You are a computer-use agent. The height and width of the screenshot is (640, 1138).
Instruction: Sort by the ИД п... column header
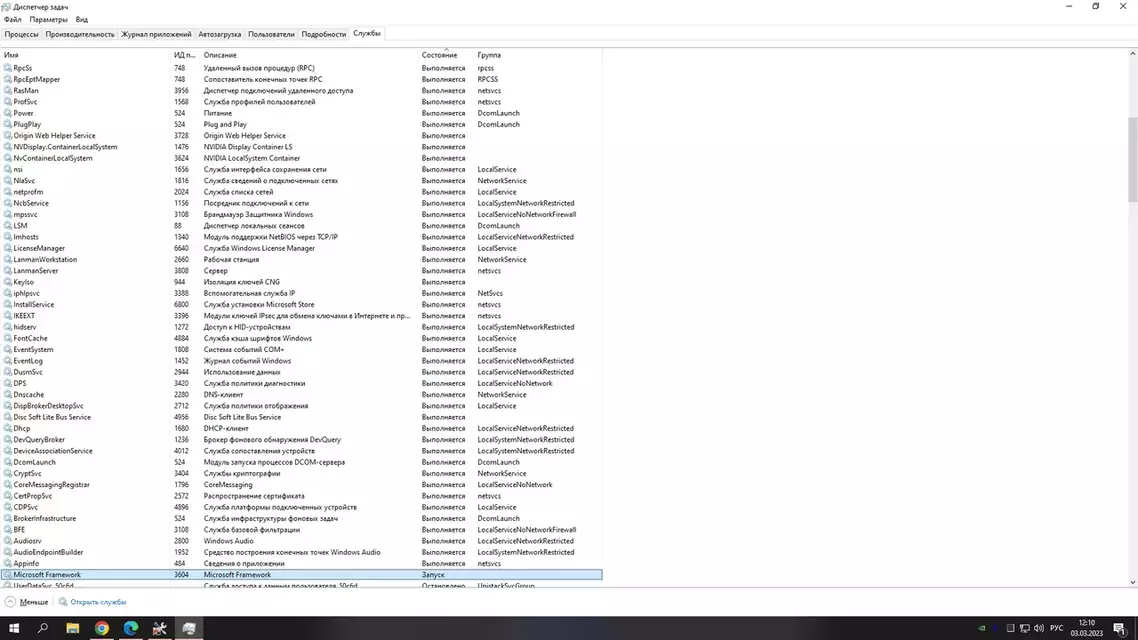point(184,55)
